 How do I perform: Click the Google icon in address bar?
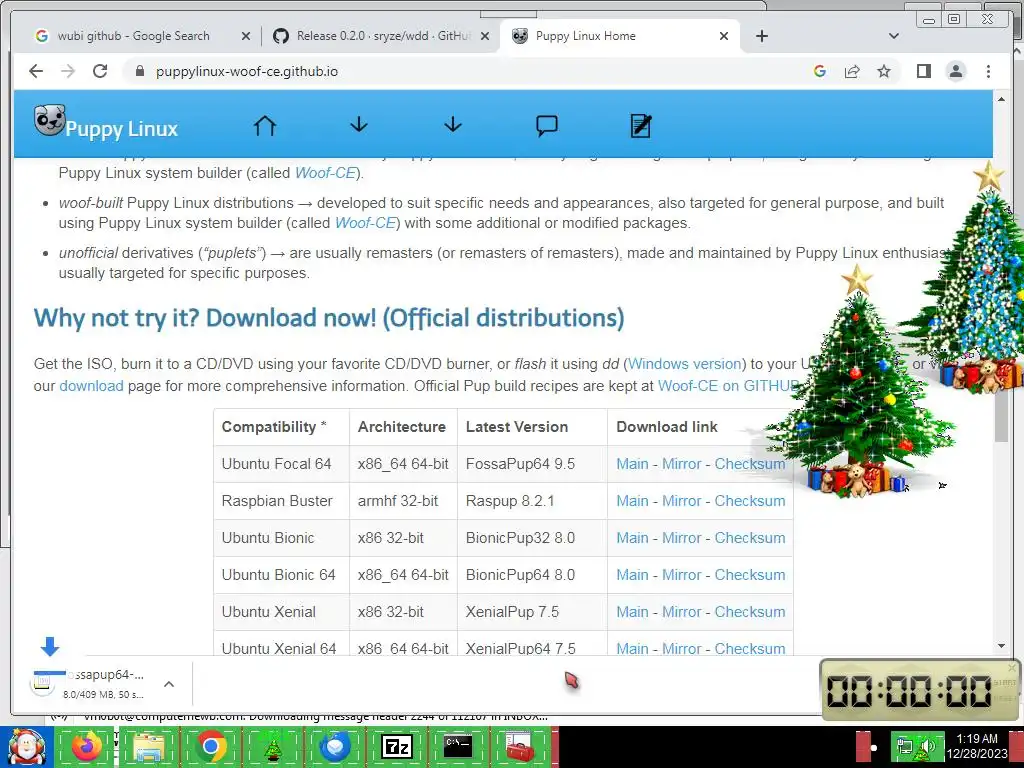(820, 71)
